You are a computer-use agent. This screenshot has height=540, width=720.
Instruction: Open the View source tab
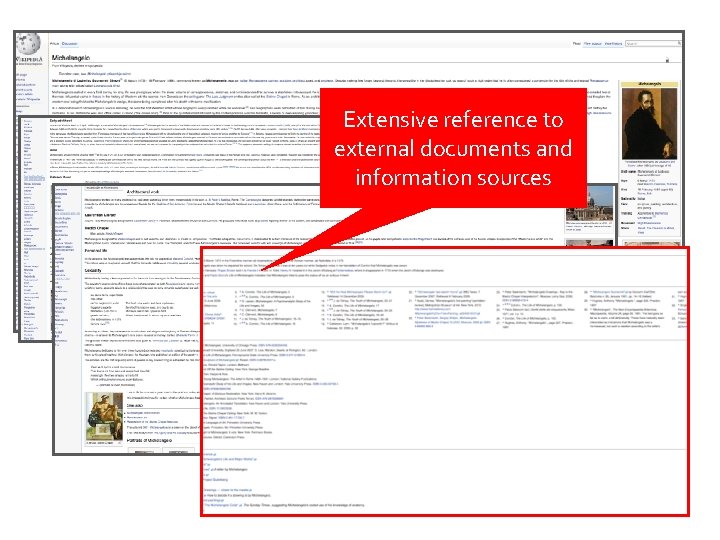[x=593, y=44]
